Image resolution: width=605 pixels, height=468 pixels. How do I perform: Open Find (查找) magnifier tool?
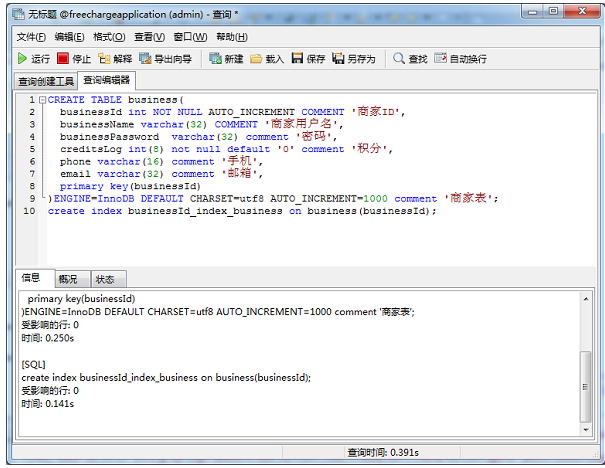pyautogui.click(x=399, y=59)
